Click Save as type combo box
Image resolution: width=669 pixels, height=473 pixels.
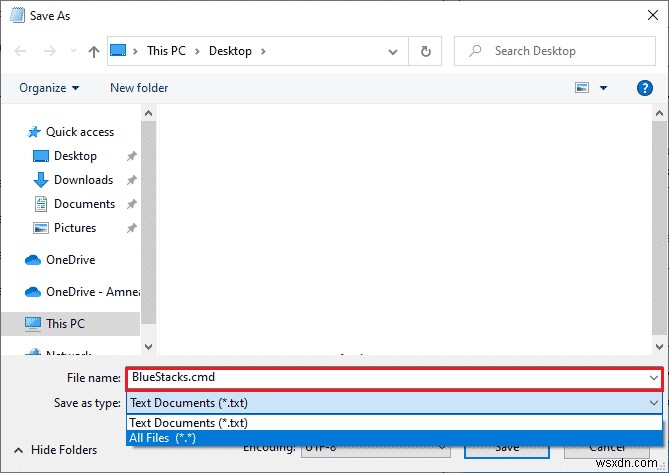[x=394, y=403]
